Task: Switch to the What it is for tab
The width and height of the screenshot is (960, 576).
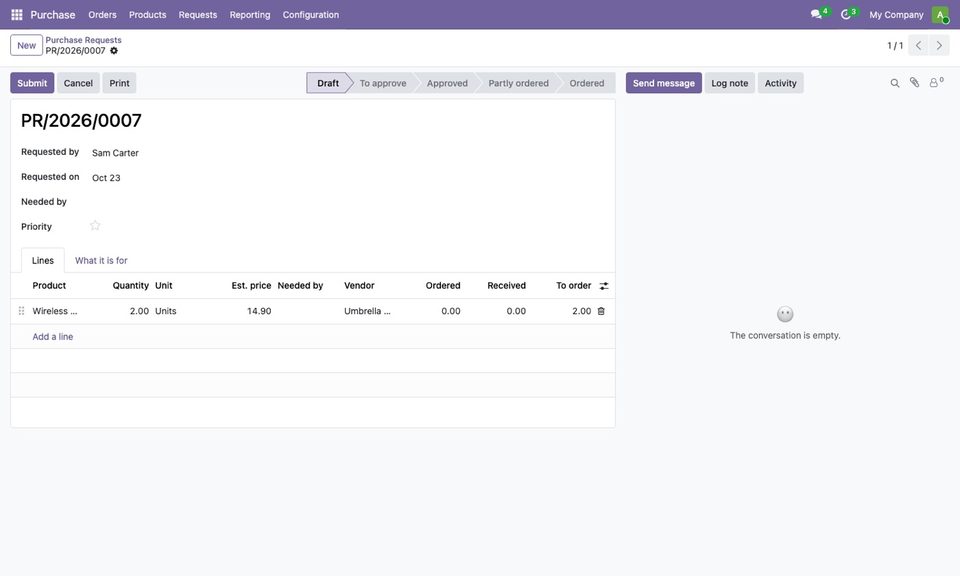Action: (x=101, y=260)
